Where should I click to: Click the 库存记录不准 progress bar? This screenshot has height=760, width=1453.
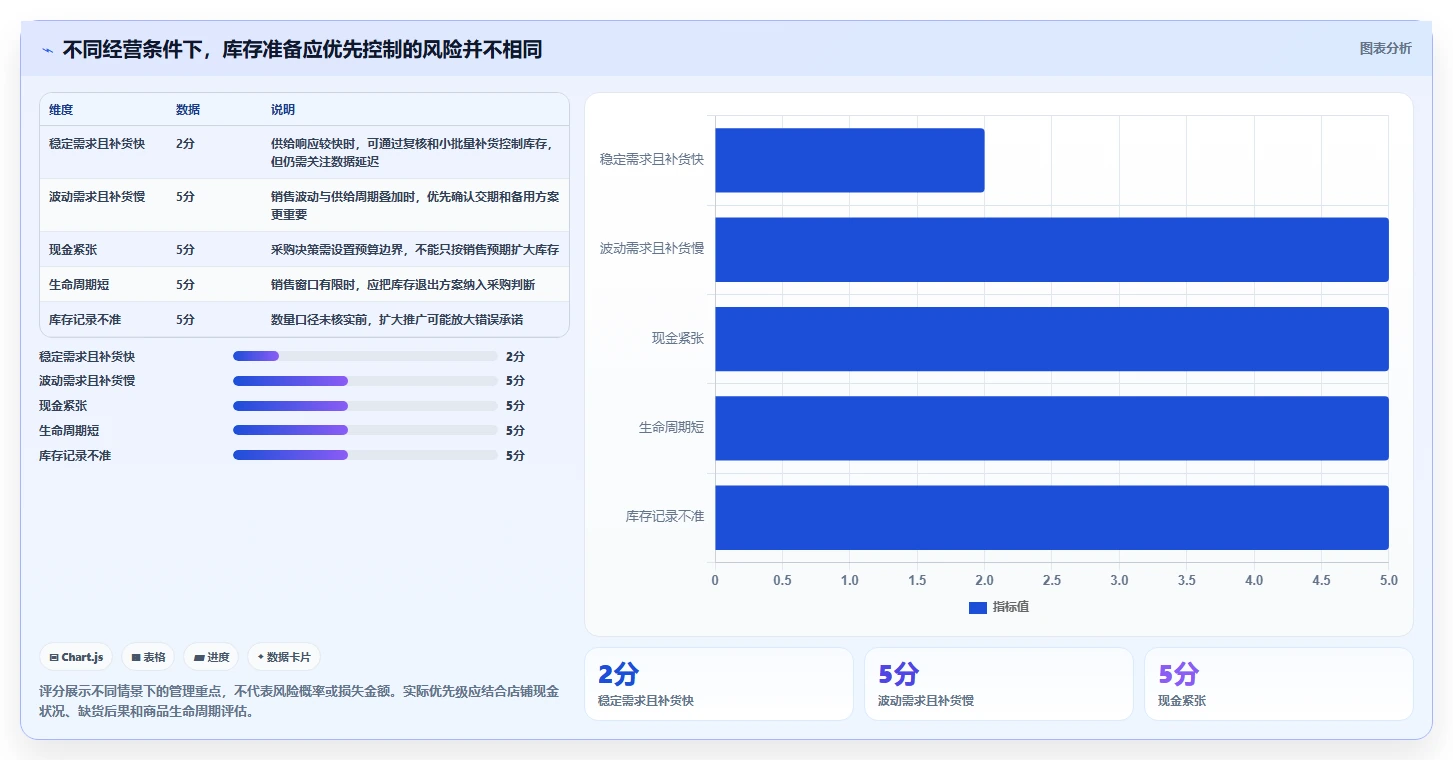point(365,455)
